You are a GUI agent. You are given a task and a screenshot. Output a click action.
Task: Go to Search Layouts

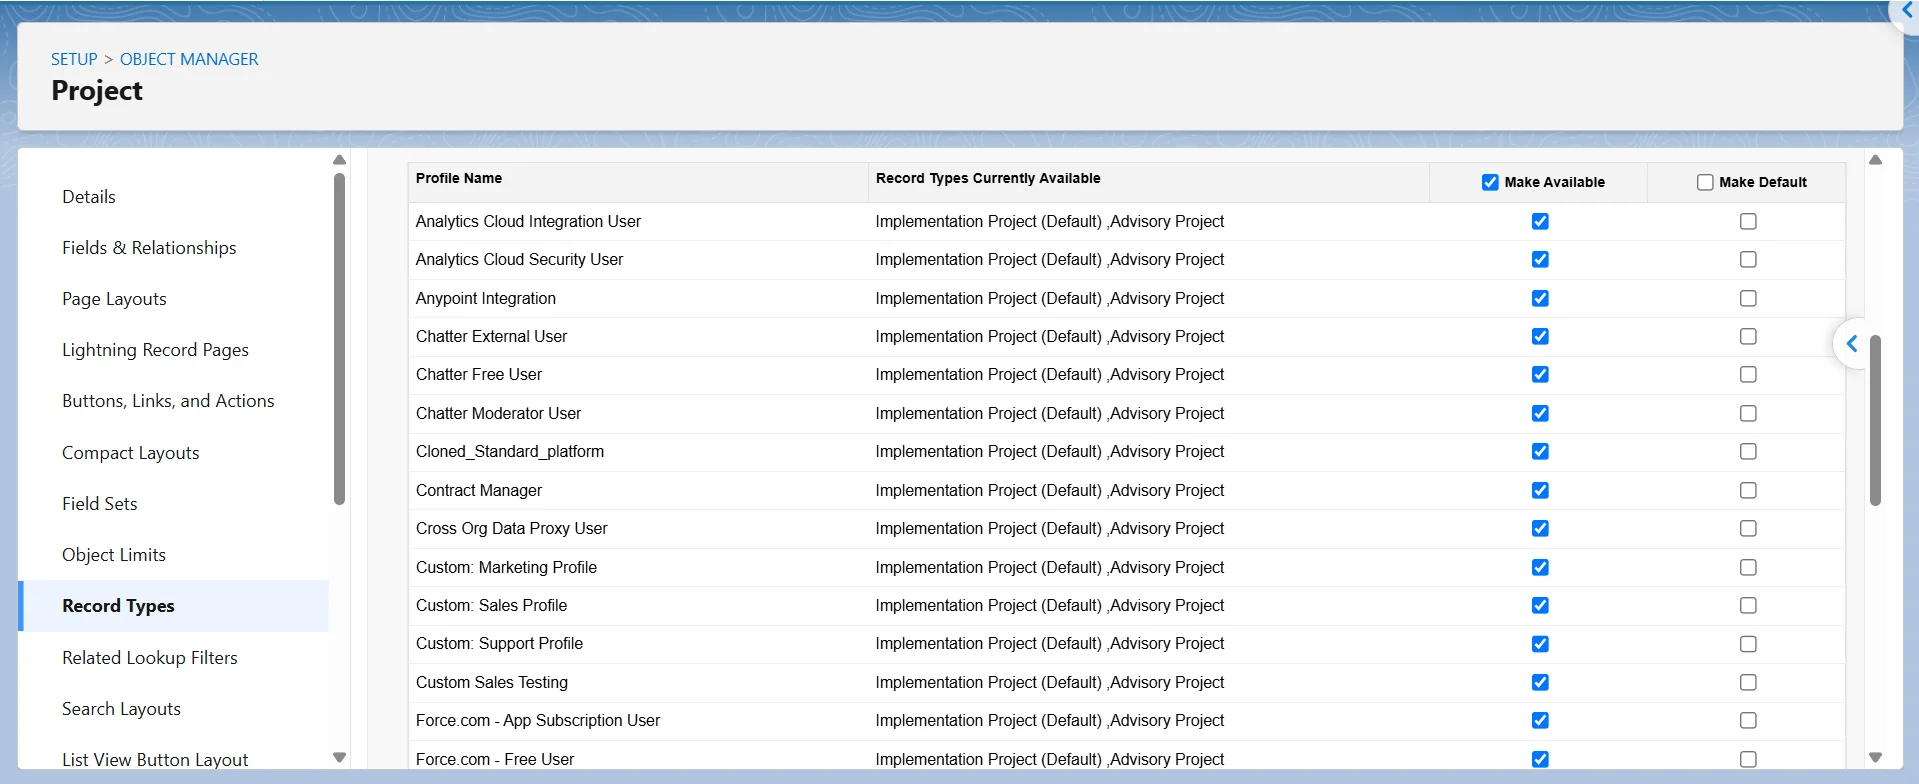121,709
